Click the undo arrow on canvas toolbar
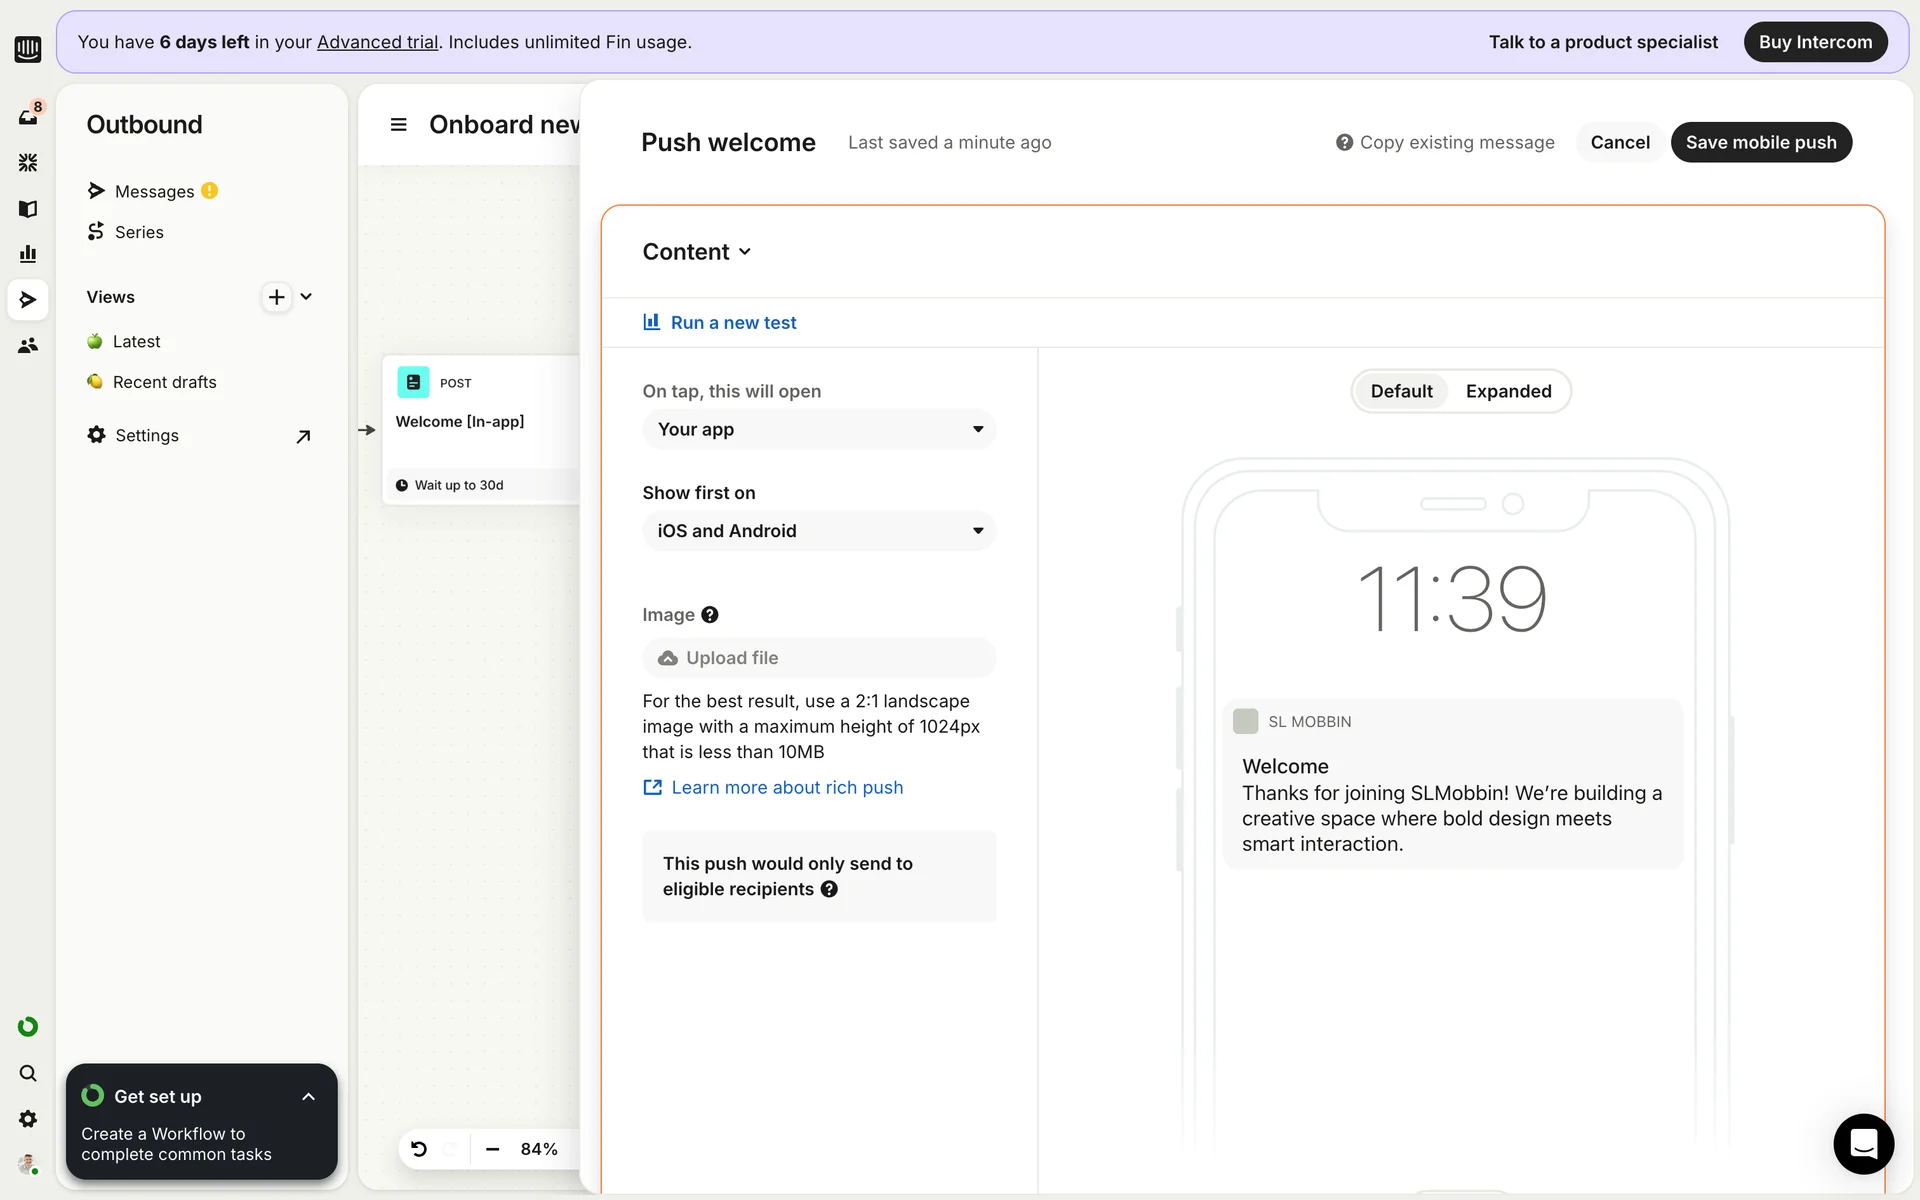This screenshot has height=1200, width=1920. (x=419, y=1149)
